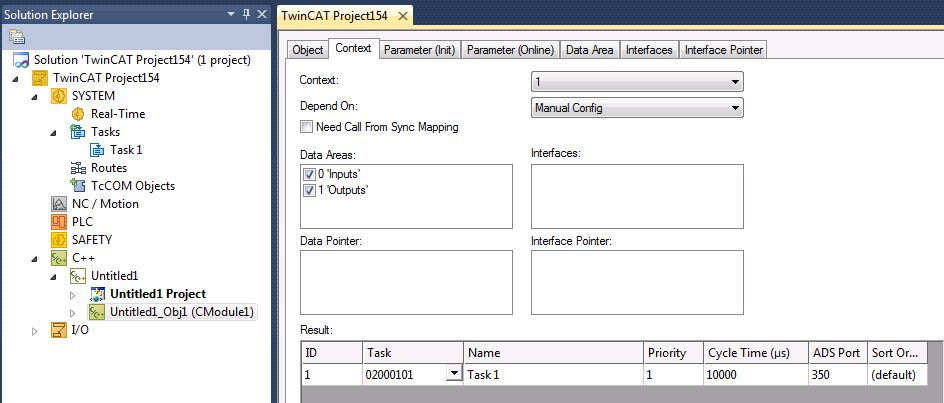Click the C++ node icon

58,258
